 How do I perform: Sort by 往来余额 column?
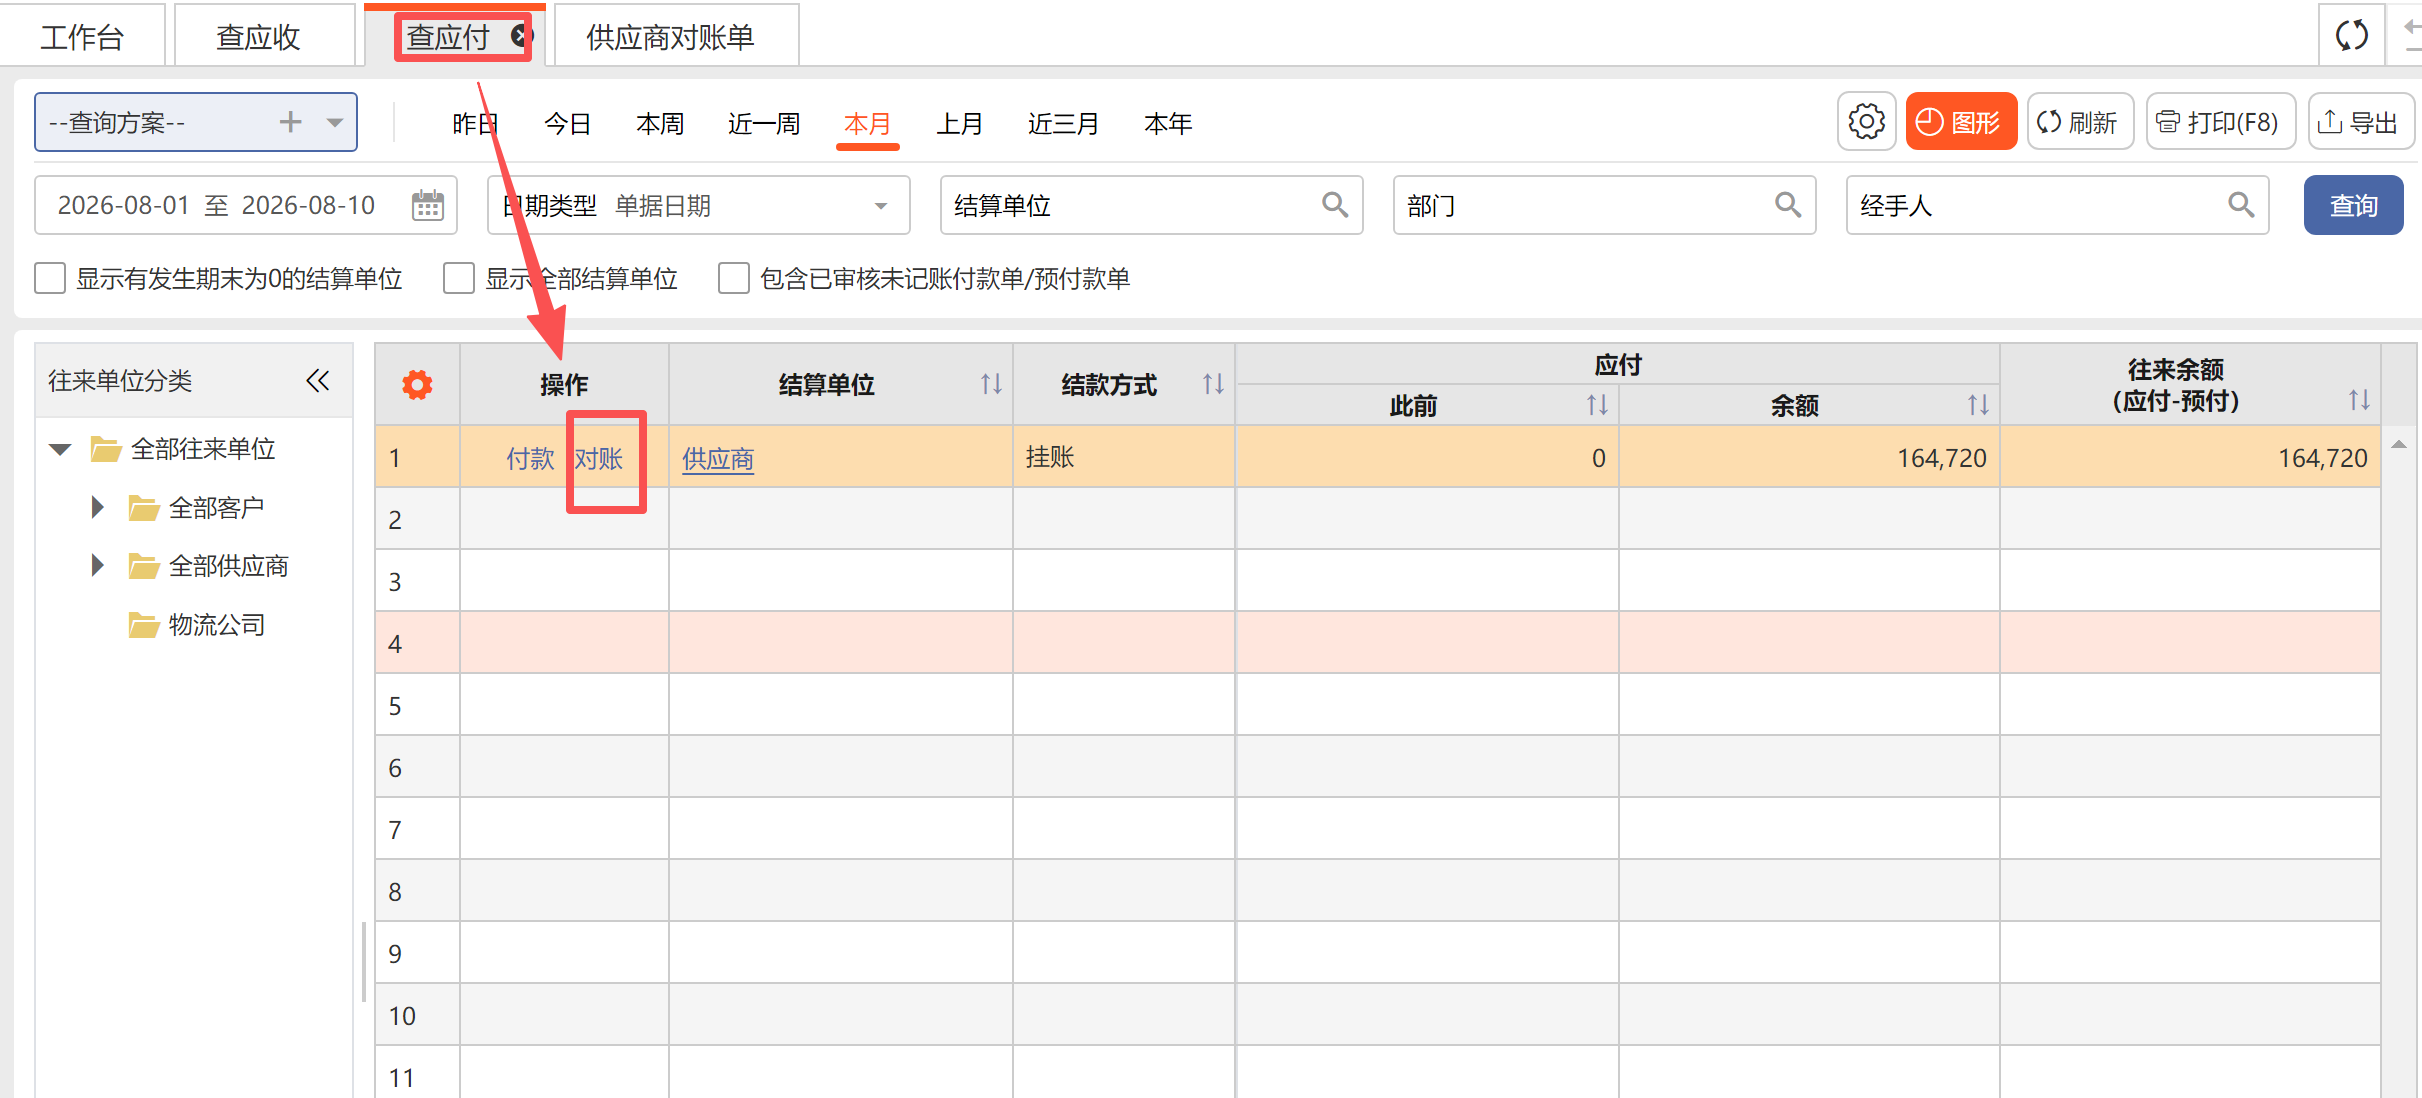[2359, 400]
